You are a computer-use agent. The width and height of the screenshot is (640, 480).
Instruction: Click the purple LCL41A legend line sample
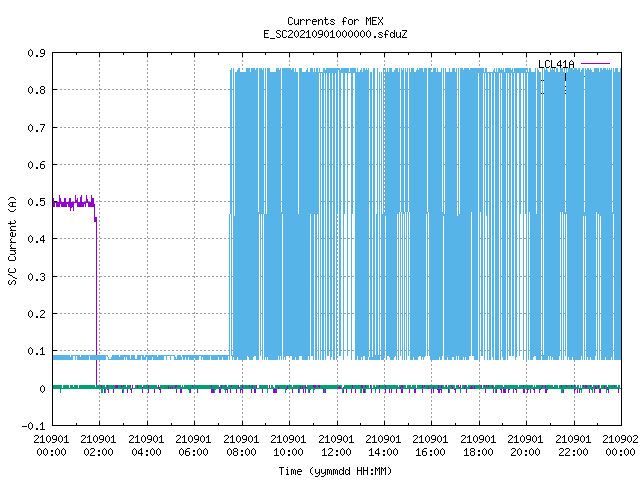[x=595, y=64]
